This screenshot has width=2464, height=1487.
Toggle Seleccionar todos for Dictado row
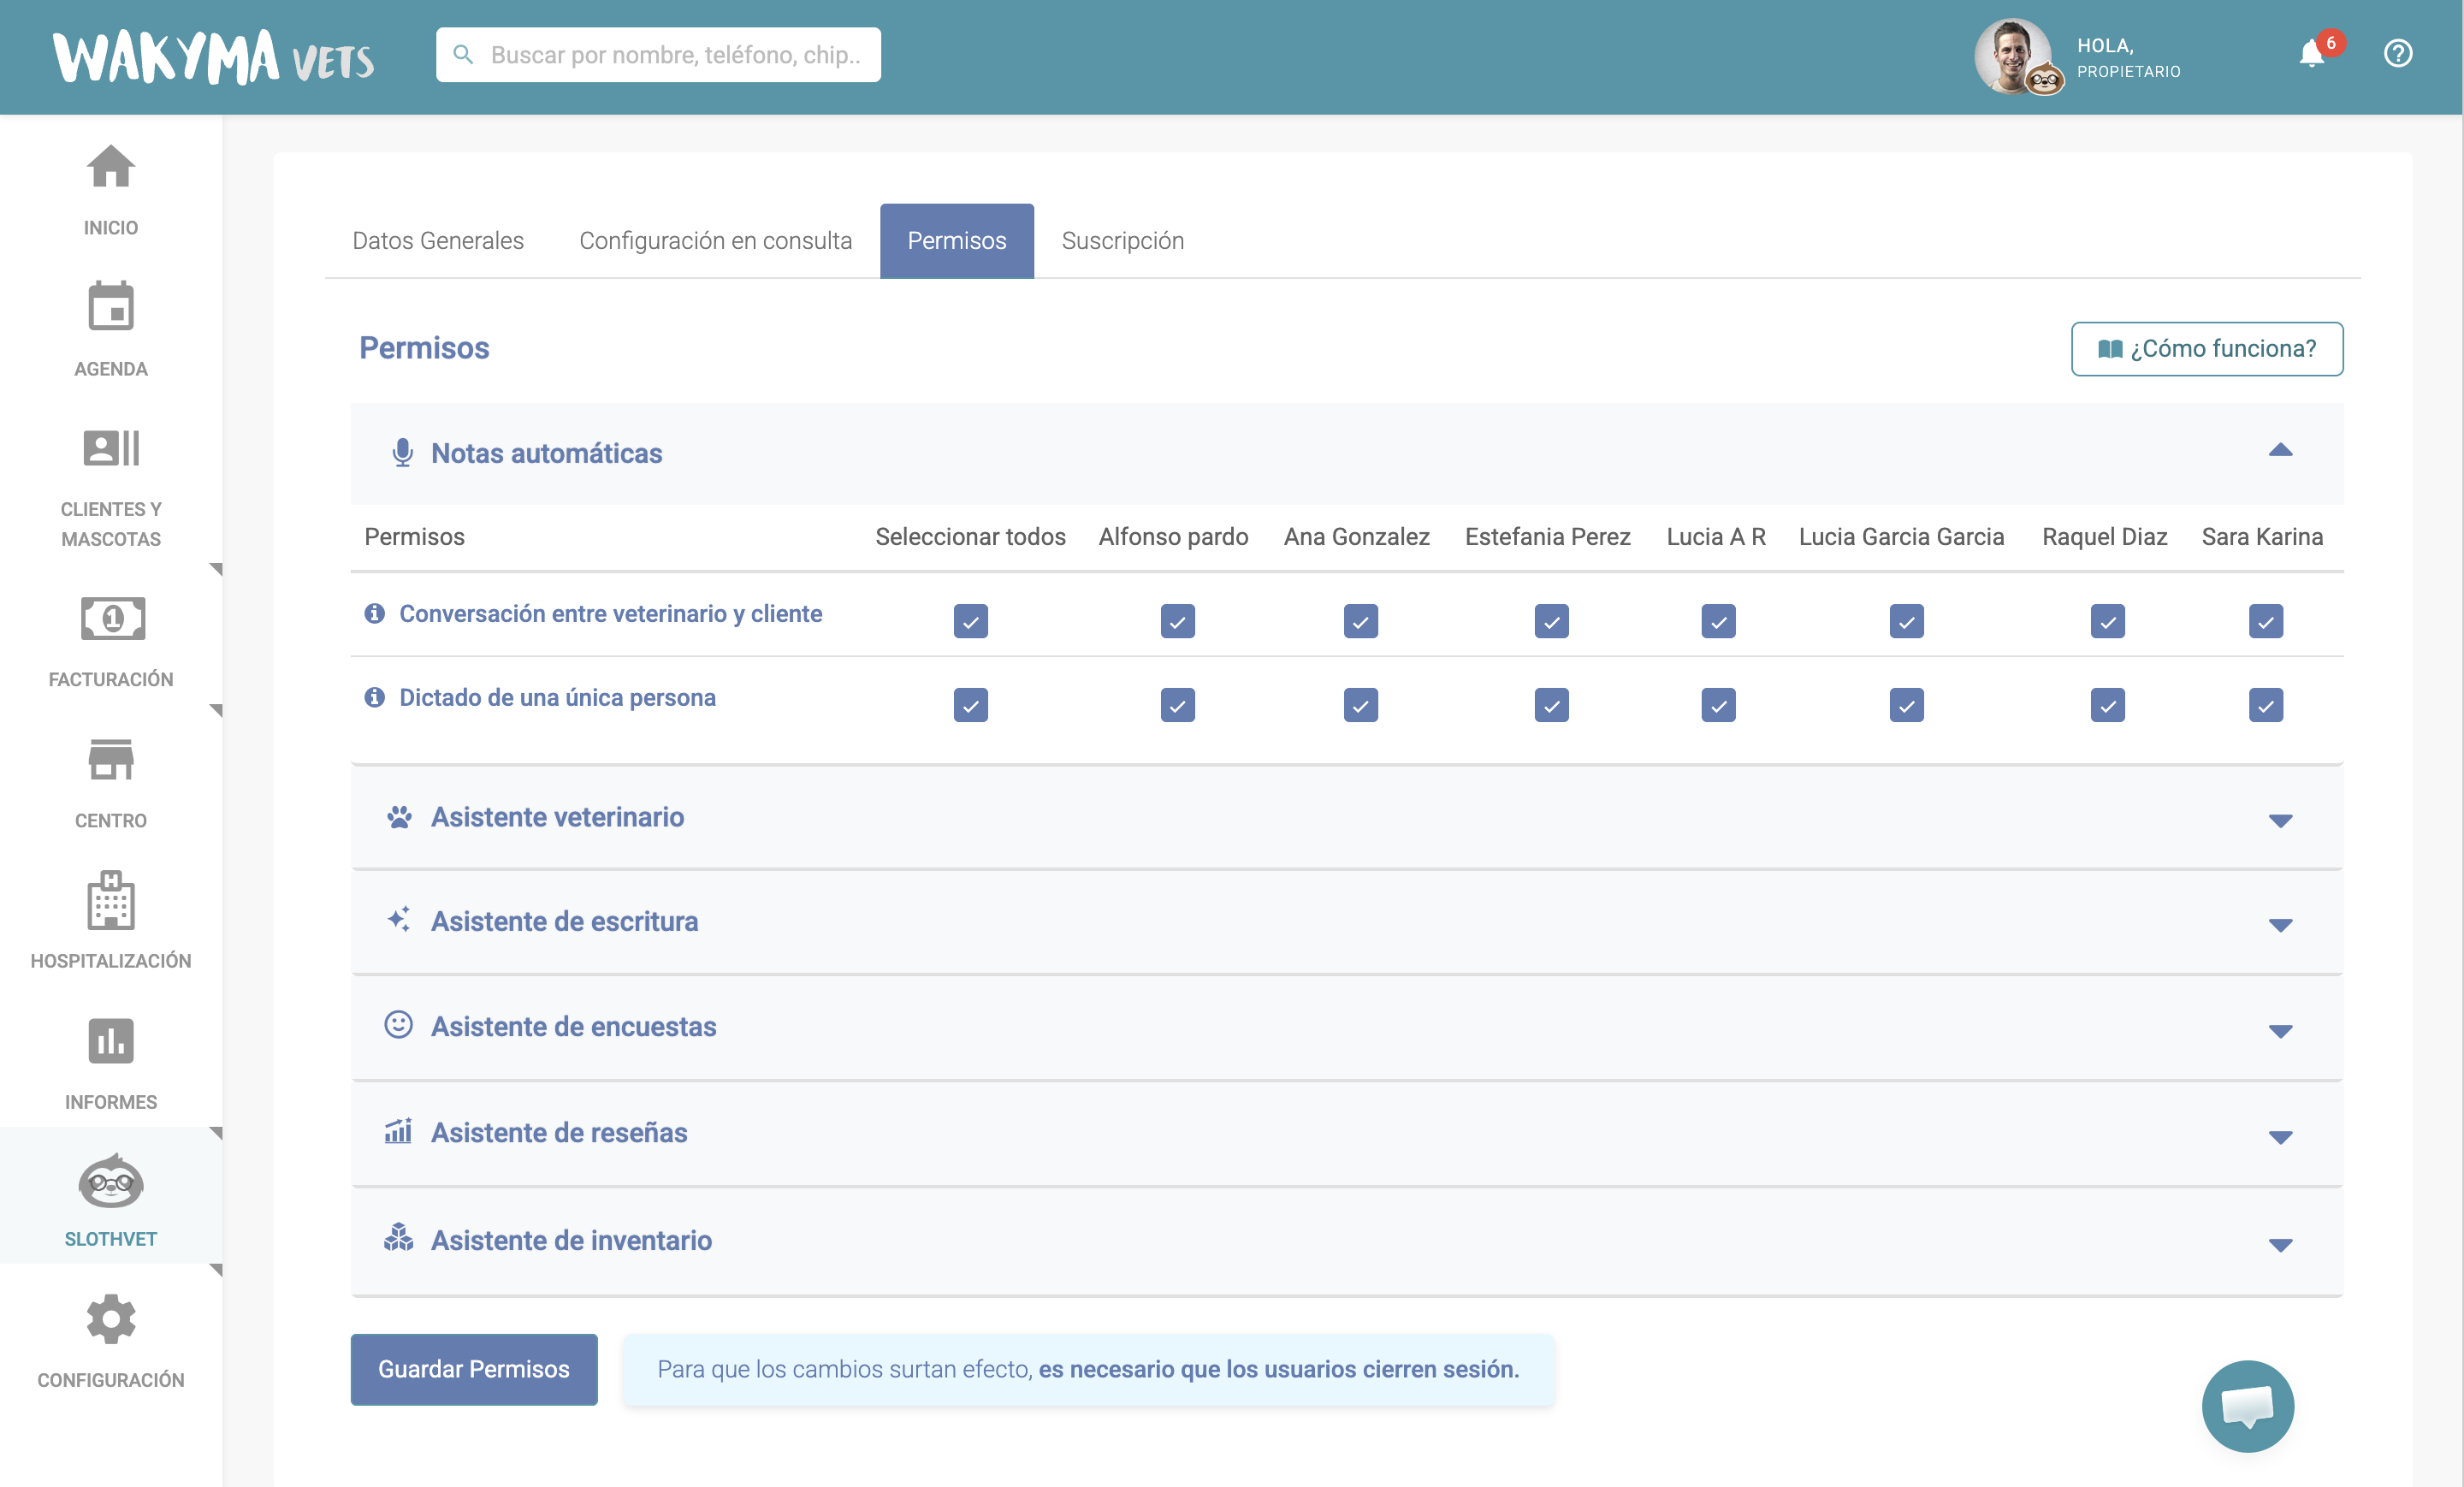(x=970, y=705)
